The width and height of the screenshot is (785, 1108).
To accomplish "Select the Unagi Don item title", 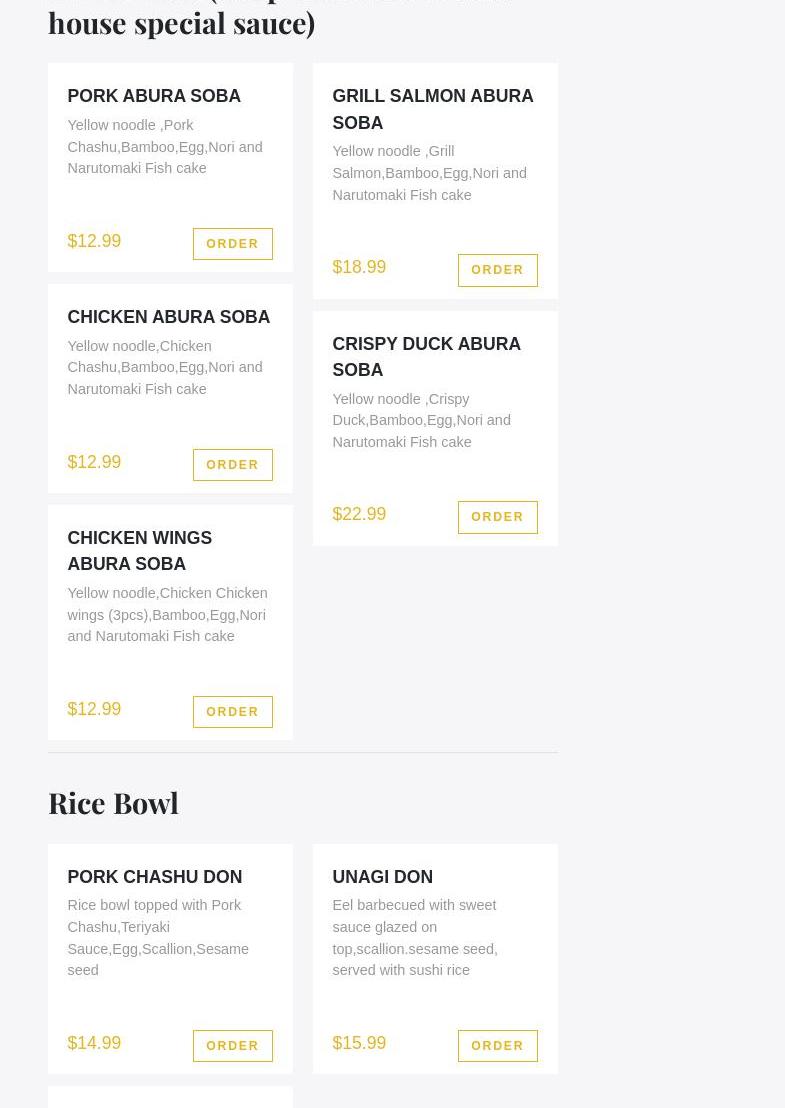I will tap(382, 877).
